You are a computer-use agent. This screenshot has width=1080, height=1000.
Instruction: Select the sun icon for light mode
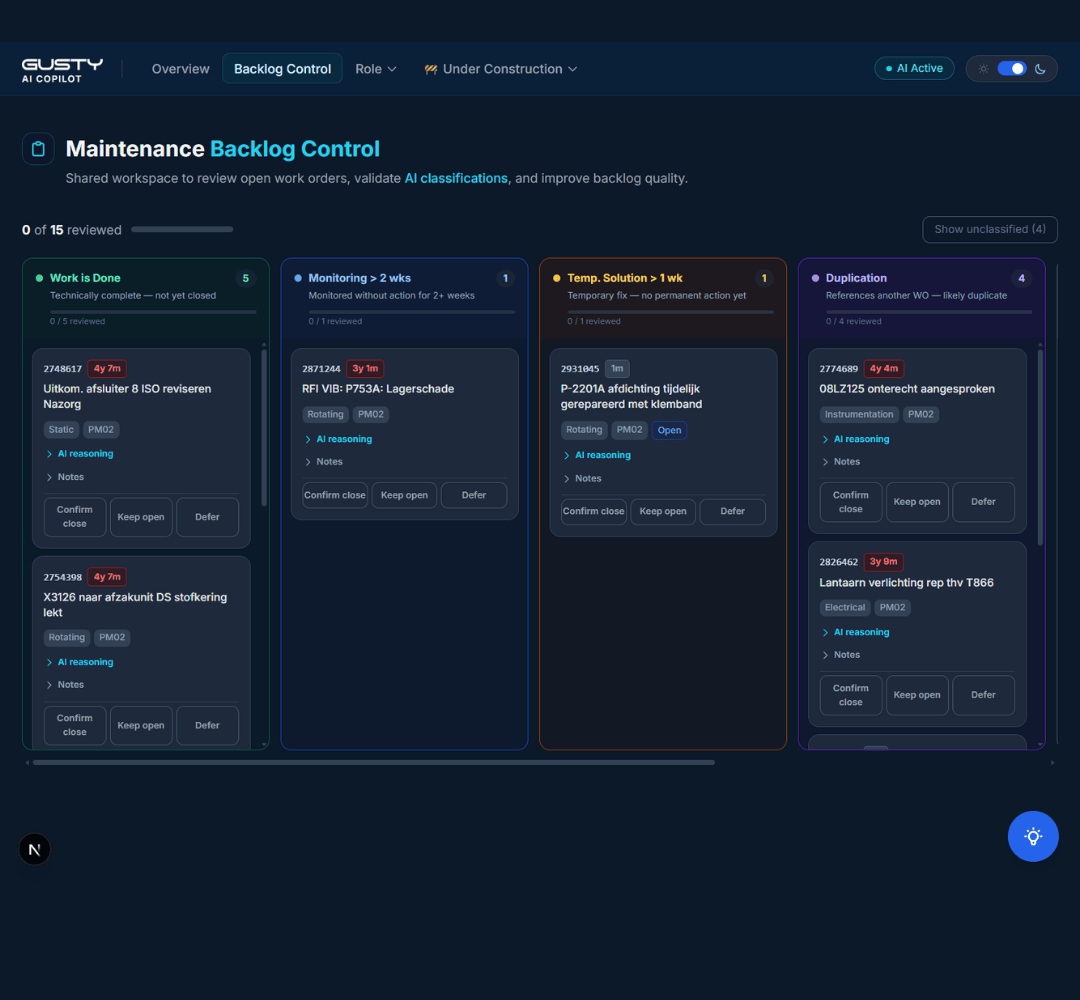[983, 68]
